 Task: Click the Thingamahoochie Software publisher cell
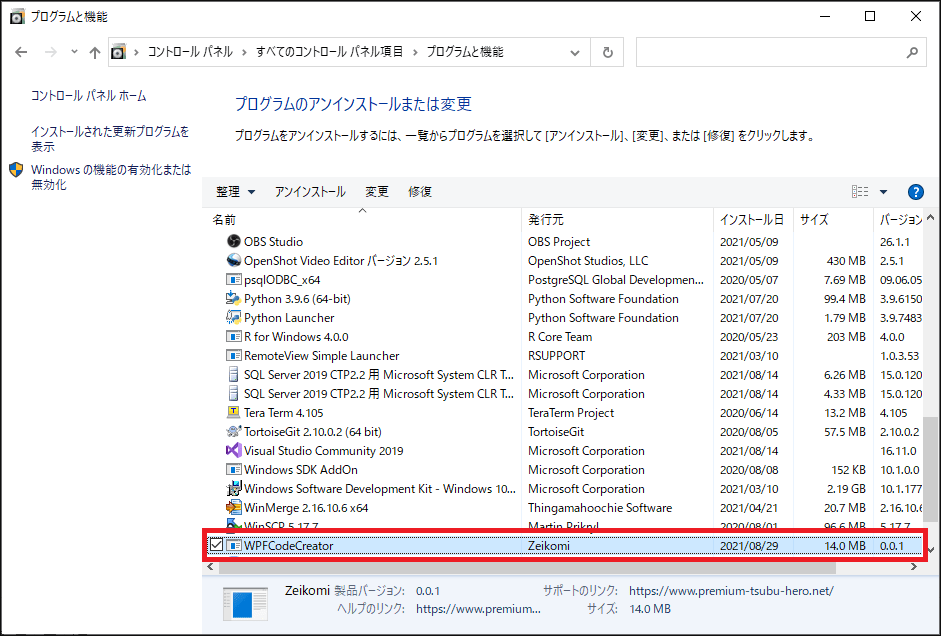click(x=600, y=508)
